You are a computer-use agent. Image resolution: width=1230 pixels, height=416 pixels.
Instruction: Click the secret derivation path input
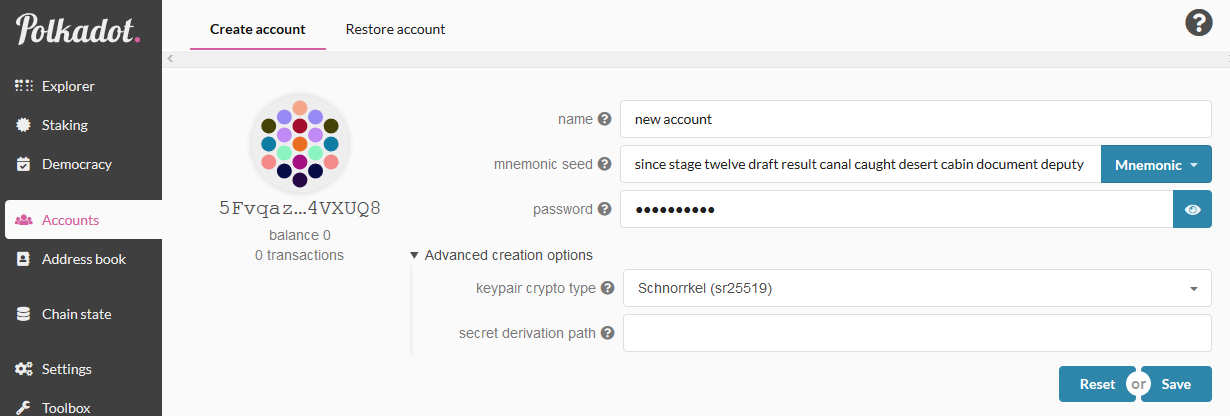916,334
